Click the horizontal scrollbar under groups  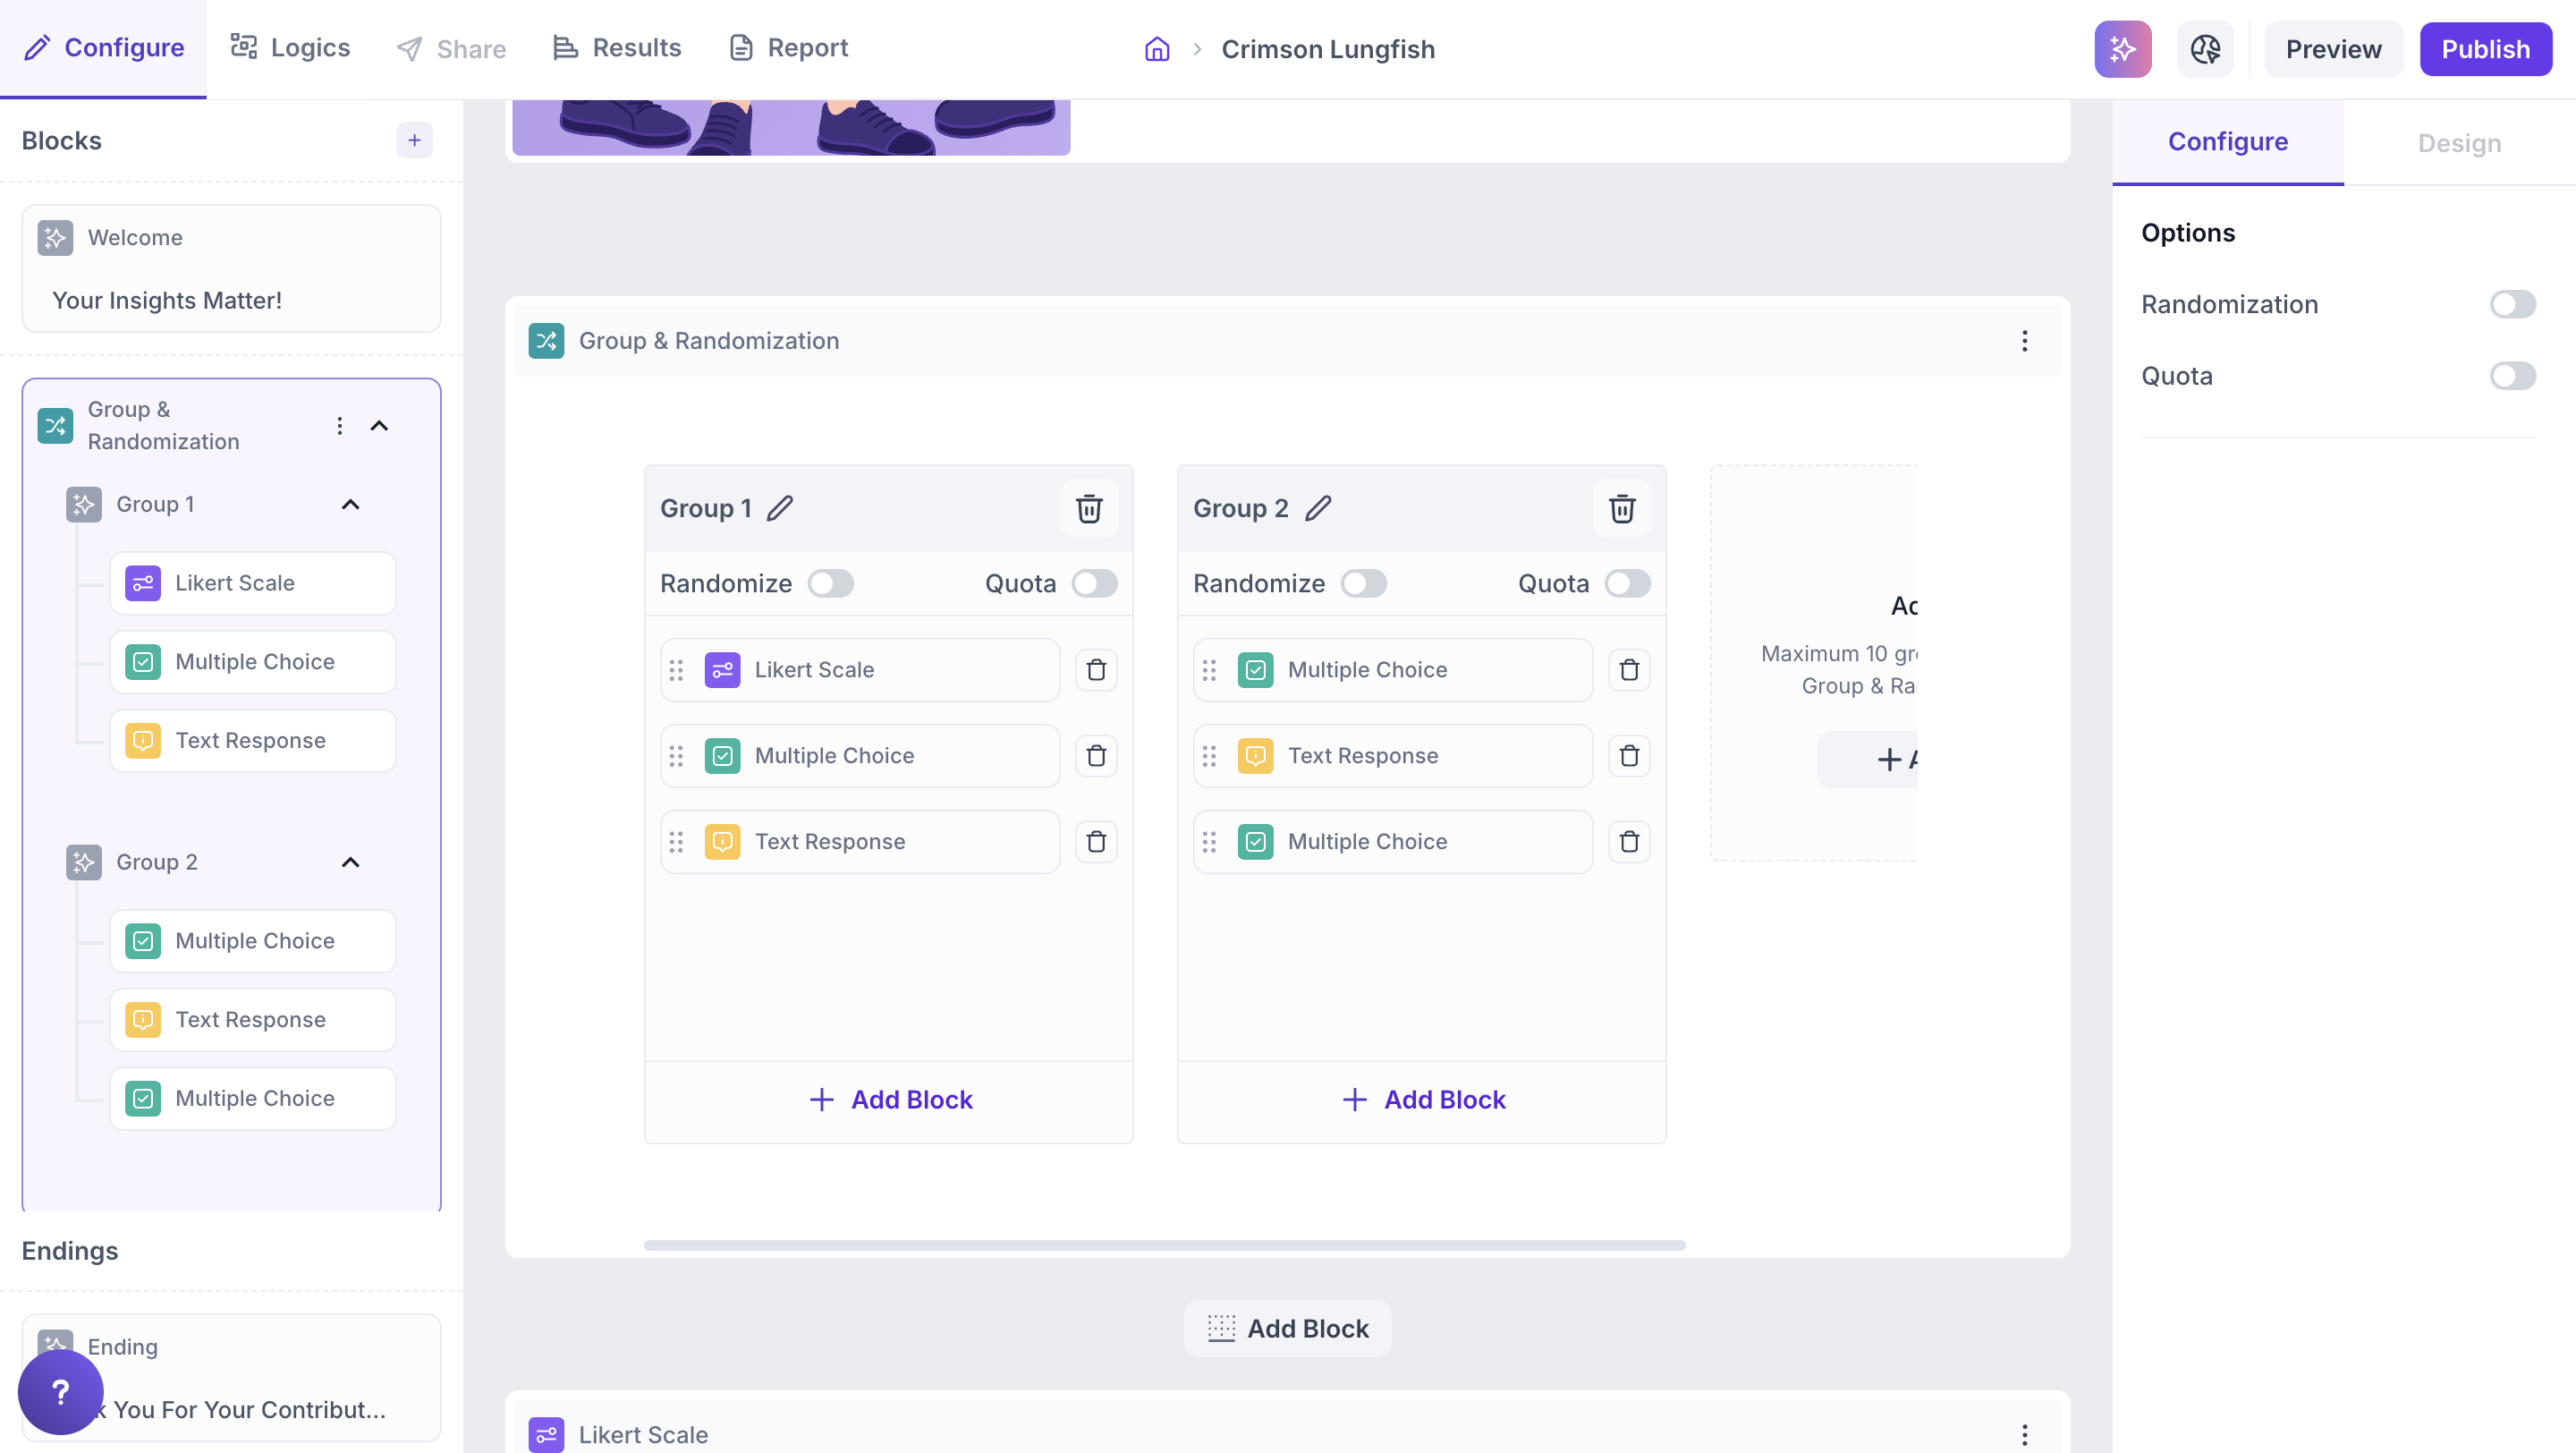click(1164, 1245)
